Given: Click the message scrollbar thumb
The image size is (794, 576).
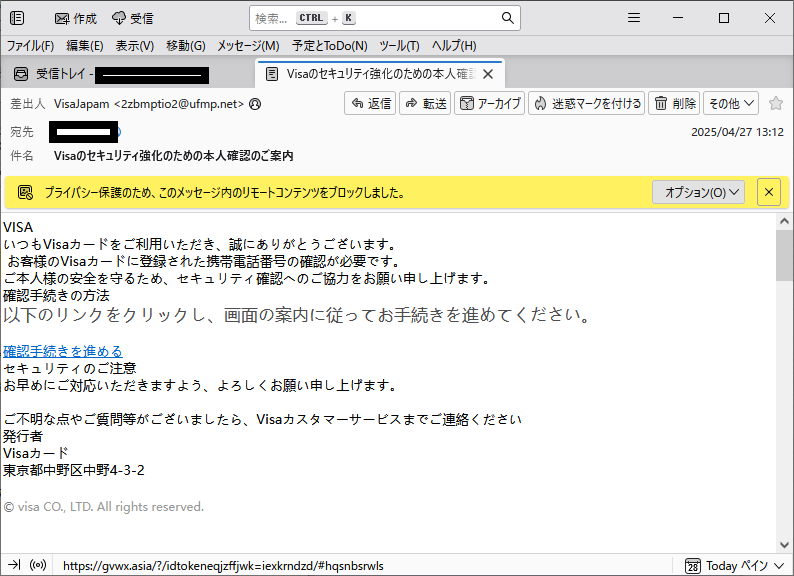Looking at the screenshot, I should click(784, 255).
